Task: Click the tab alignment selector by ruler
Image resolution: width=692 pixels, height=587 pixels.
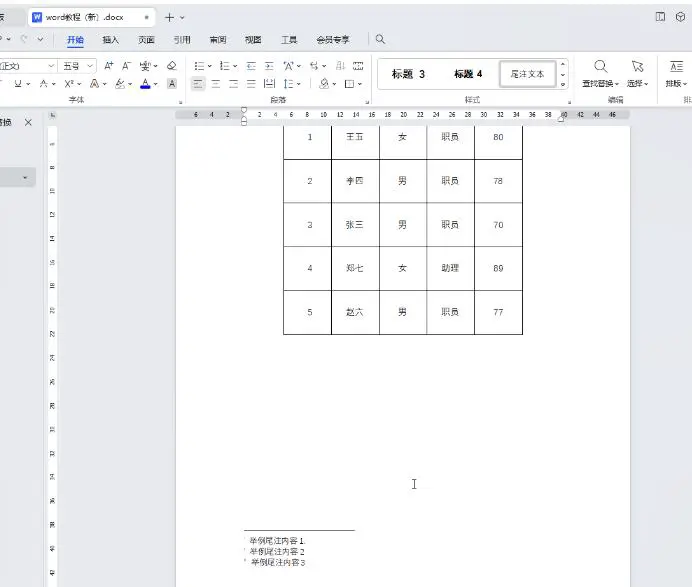Action: click(x=53, y=116)
